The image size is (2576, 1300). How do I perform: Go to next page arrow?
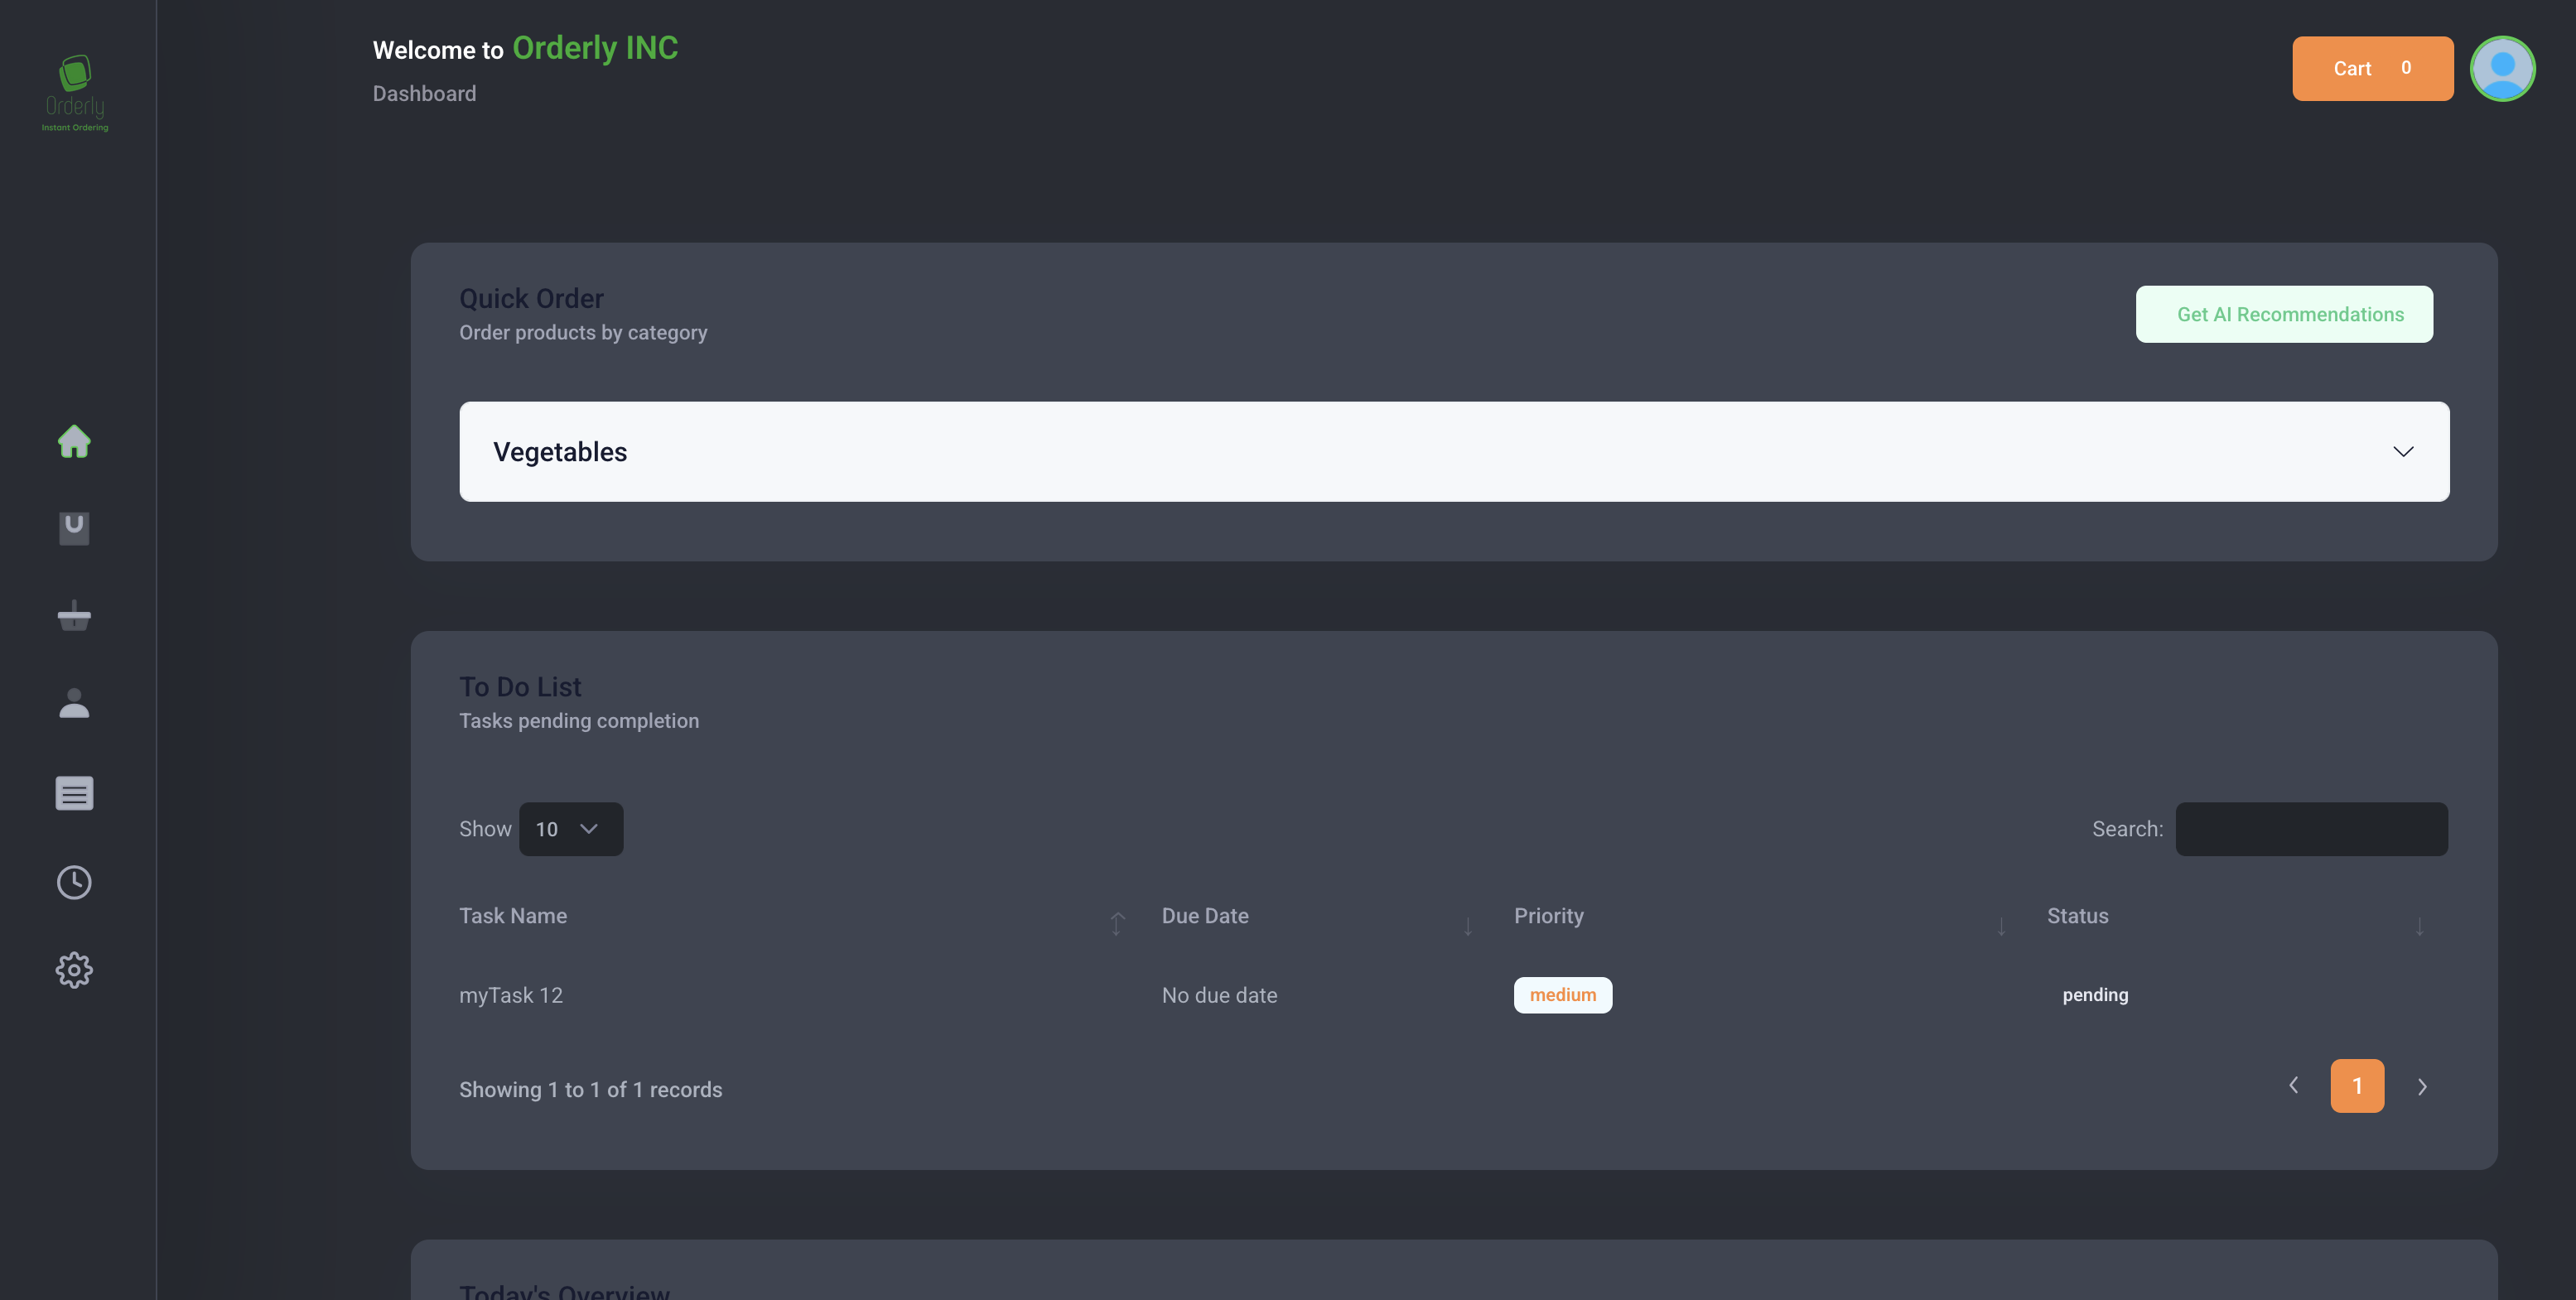pyautogui.click(x=2422, y=1087)
